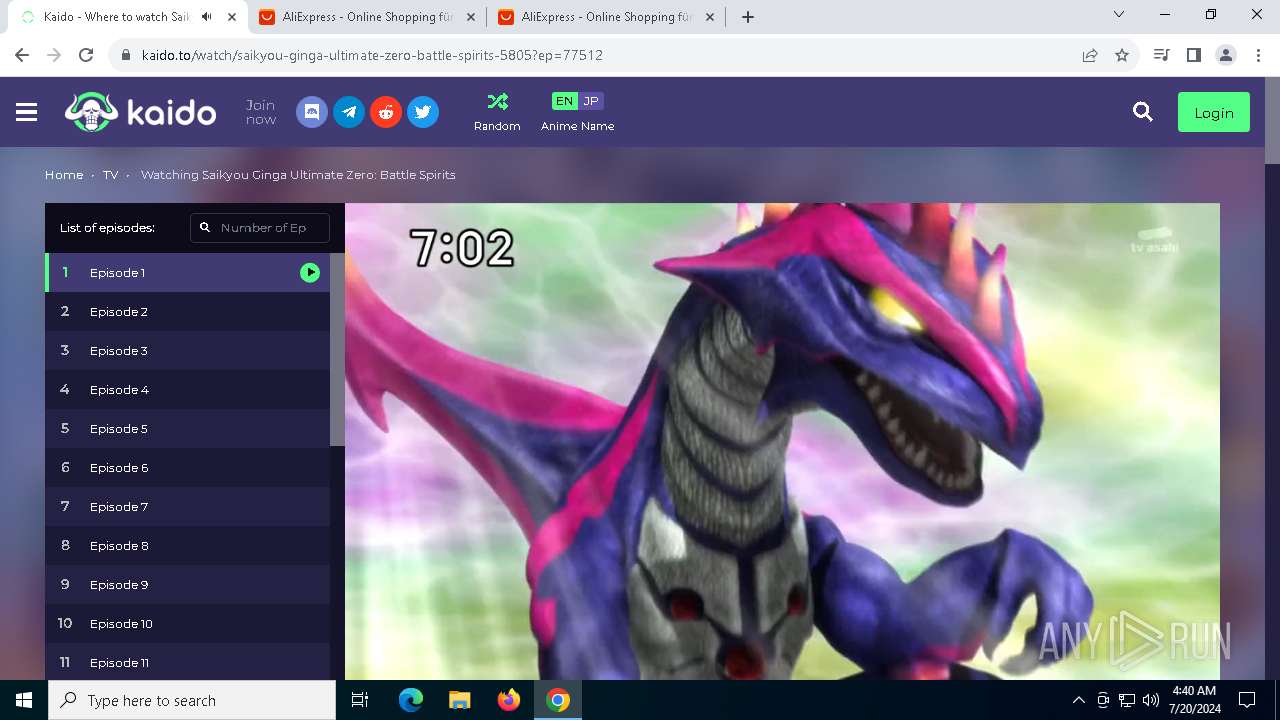Launch Microsoft Edge from taskbar
This screenshot has width=1280, height=720.
(x=411, y=700)
